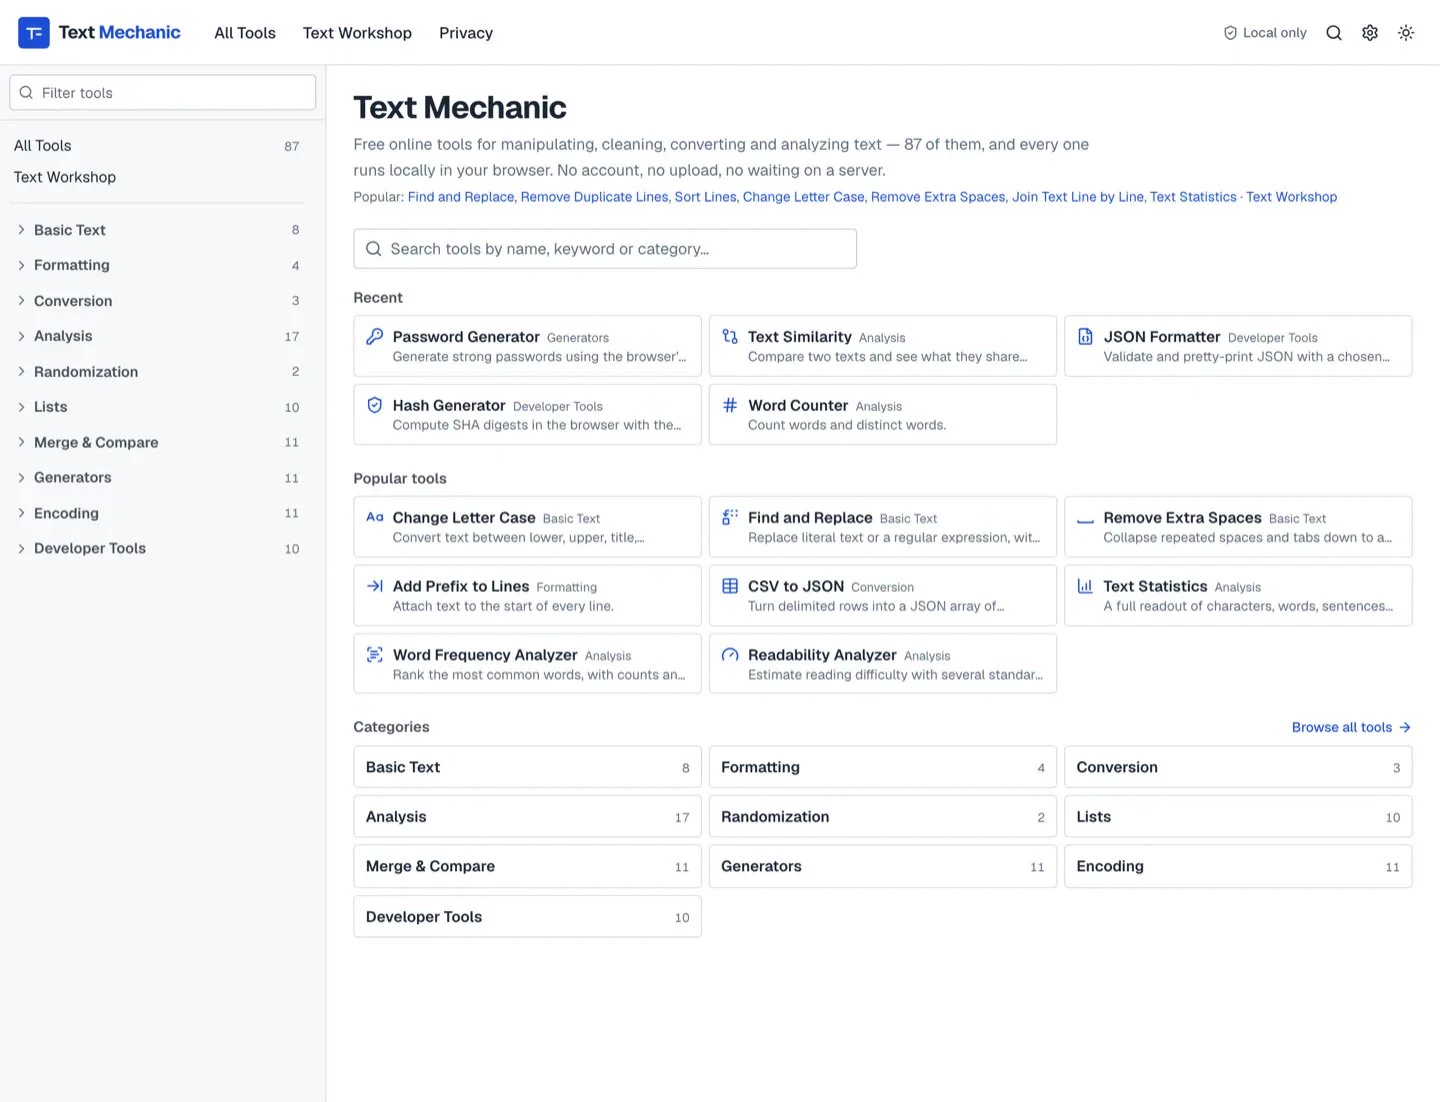
Task: Open Text Workshop in the top navigation
Action: [357, 33]
